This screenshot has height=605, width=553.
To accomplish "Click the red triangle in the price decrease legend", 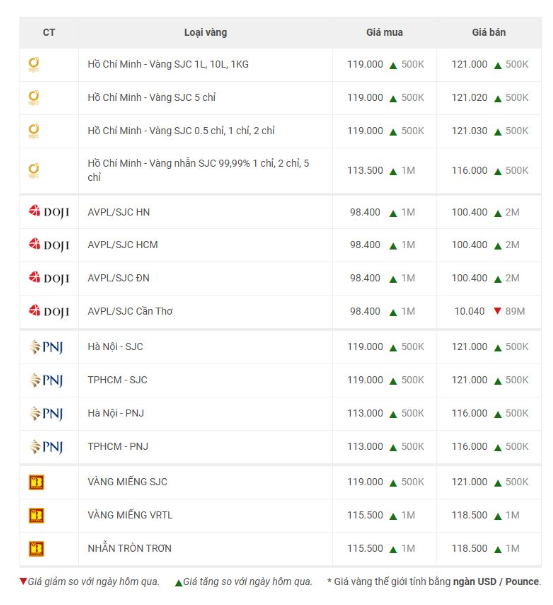I will coord(23,581).
